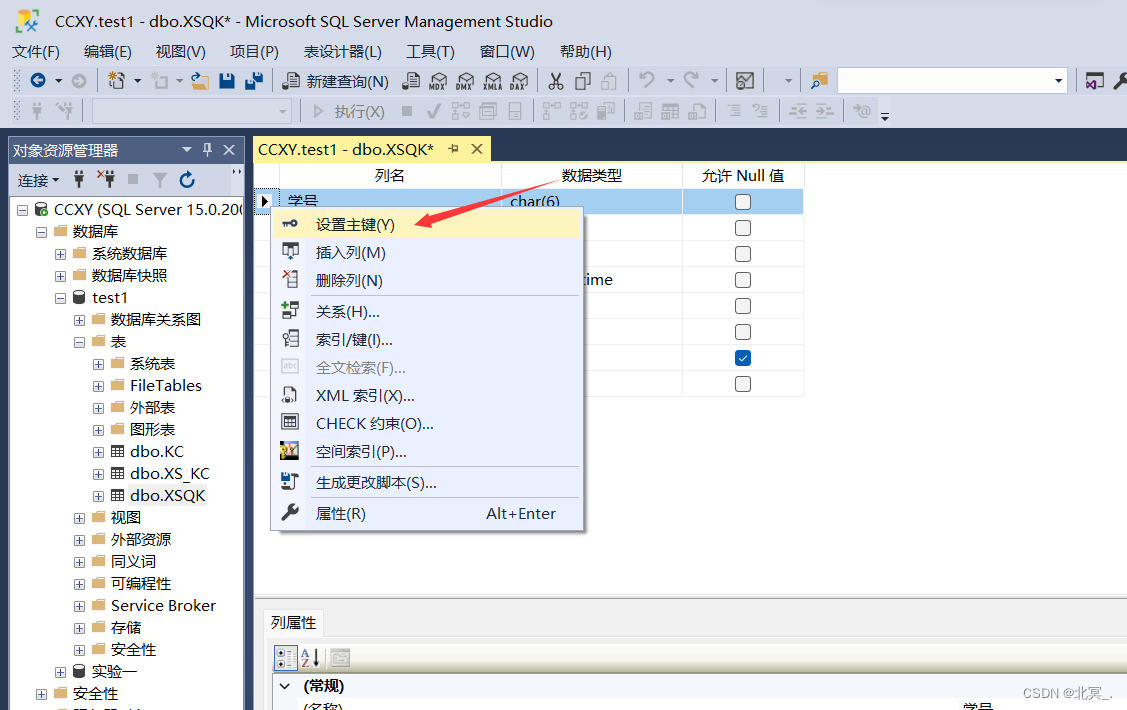The width and height of the screenshot is (1127, 710).
Task: Toggle the last row Allow Null checkbox
Action: point(742,384)
